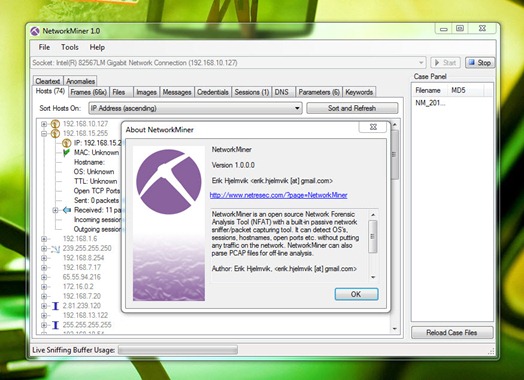Image resolution: width=524 pixels, height=380 pixels.
Task: Select the Open TCP Ports tree row
Action: tap(97, 191)
